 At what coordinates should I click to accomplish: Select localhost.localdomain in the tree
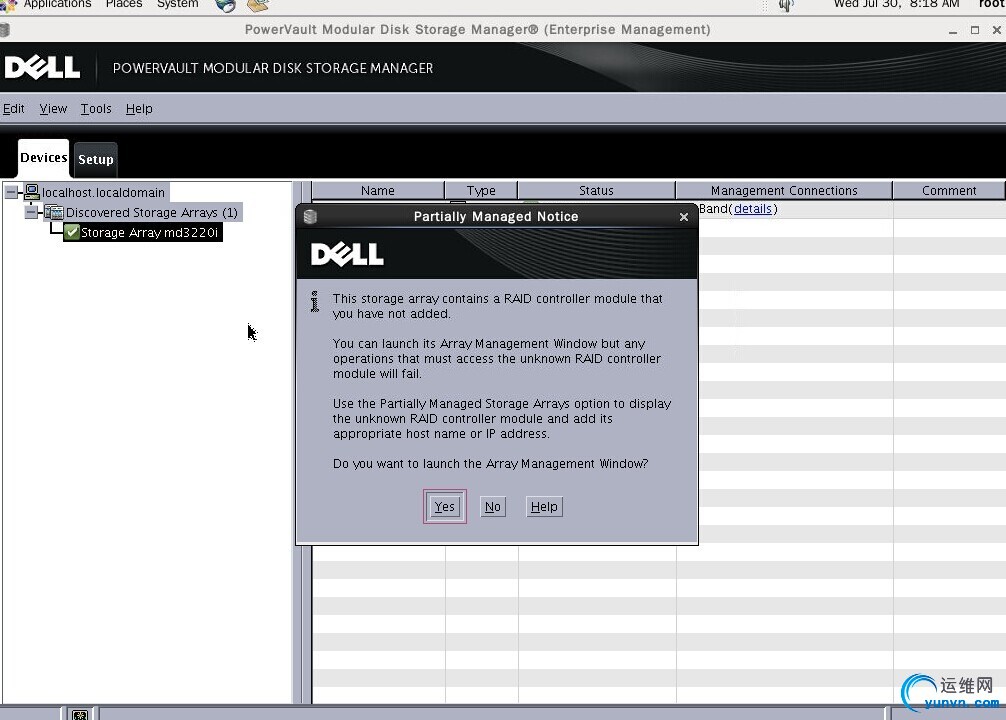coord(103,193)
